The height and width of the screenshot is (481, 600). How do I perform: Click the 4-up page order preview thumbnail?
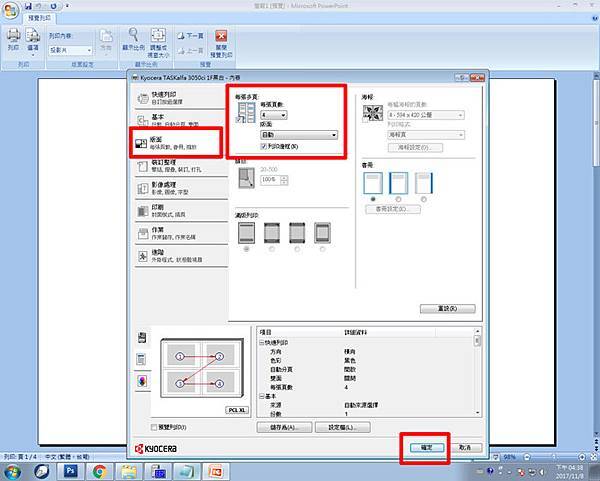click(202, 368)
